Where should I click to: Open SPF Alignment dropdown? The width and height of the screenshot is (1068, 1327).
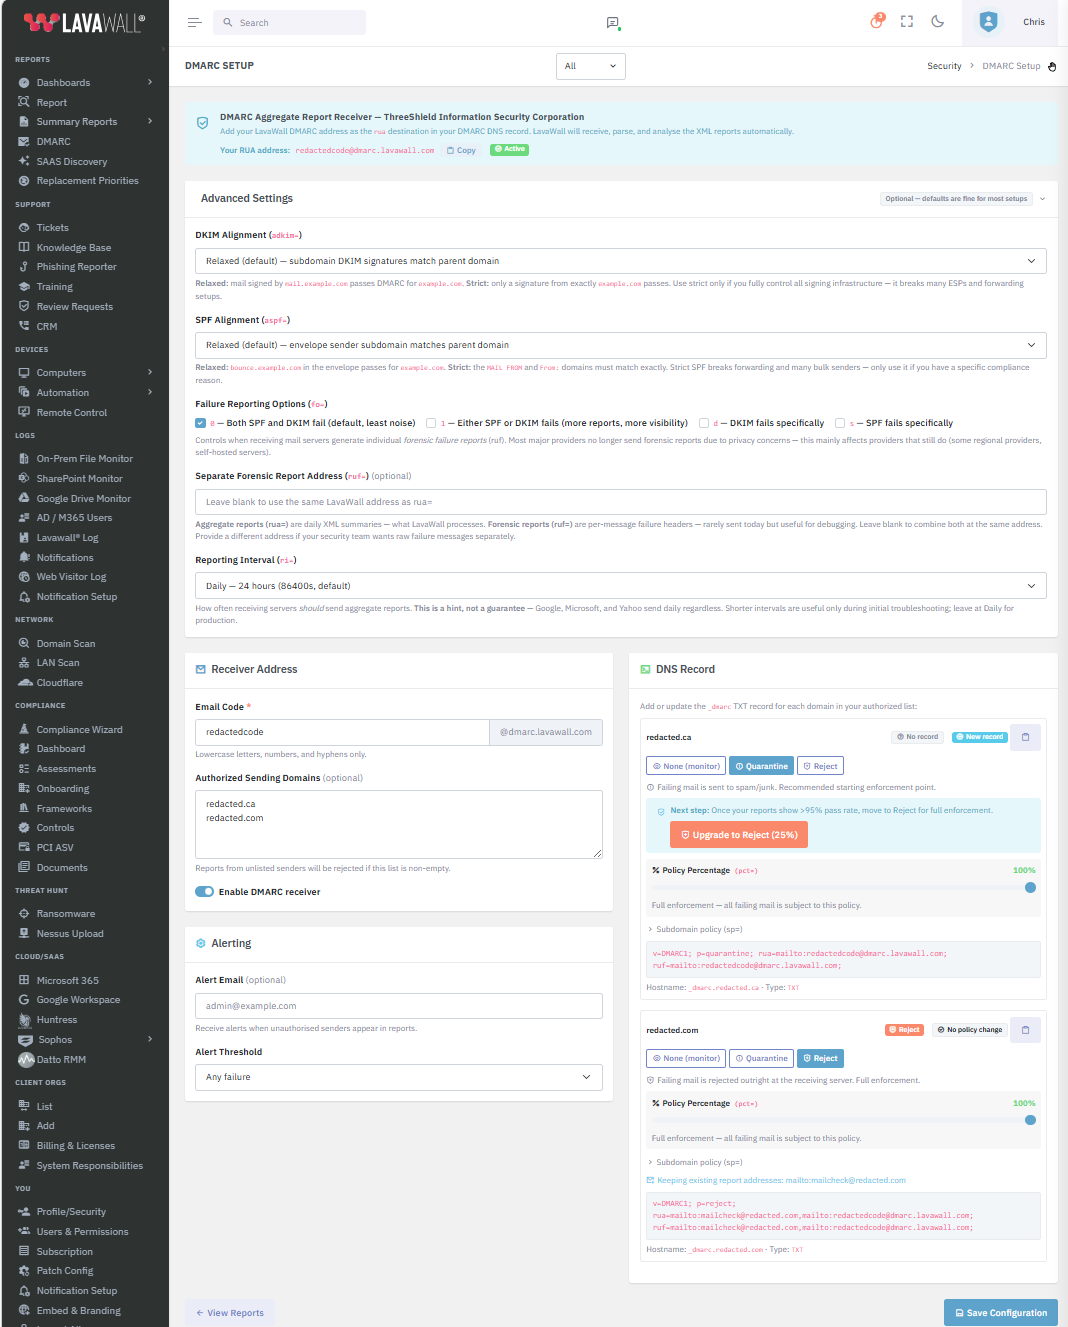pyautogui.click(x=621, y=345)
